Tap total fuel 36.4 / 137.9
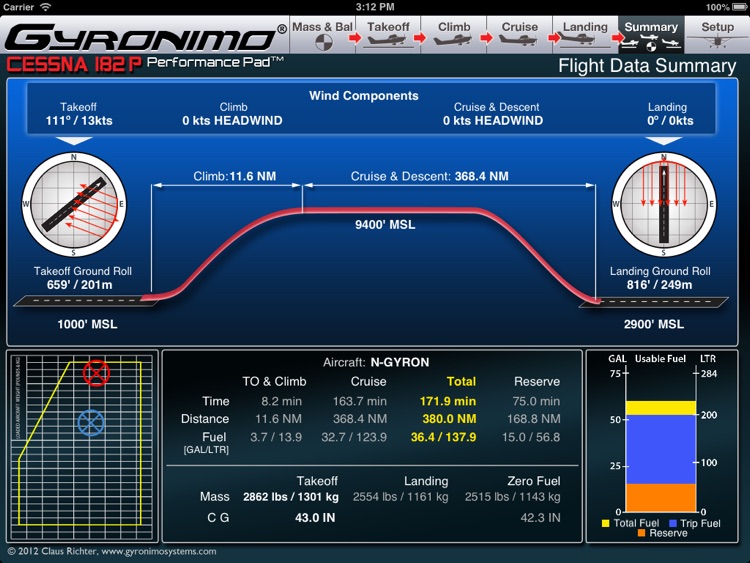This screenshot has width=750, height=563. tap(443, 437)
